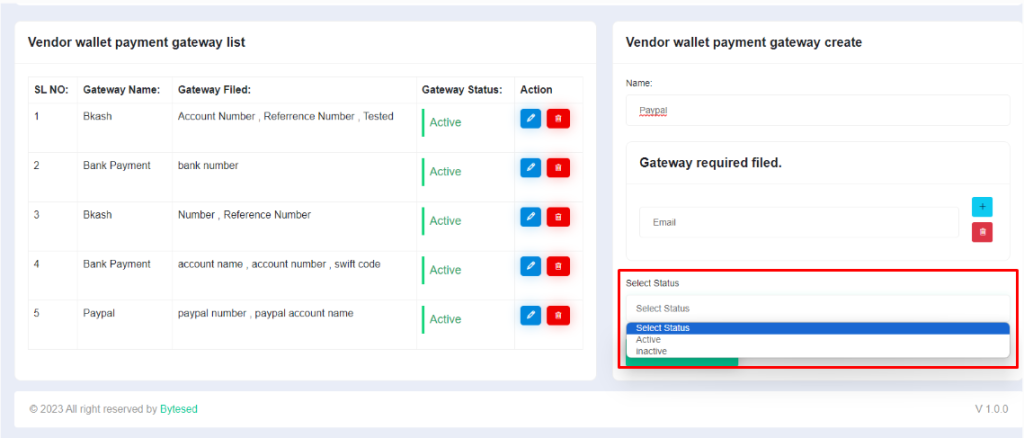
Task: Delete the Paypal gateway in row 5
Action: click(558, 315)
